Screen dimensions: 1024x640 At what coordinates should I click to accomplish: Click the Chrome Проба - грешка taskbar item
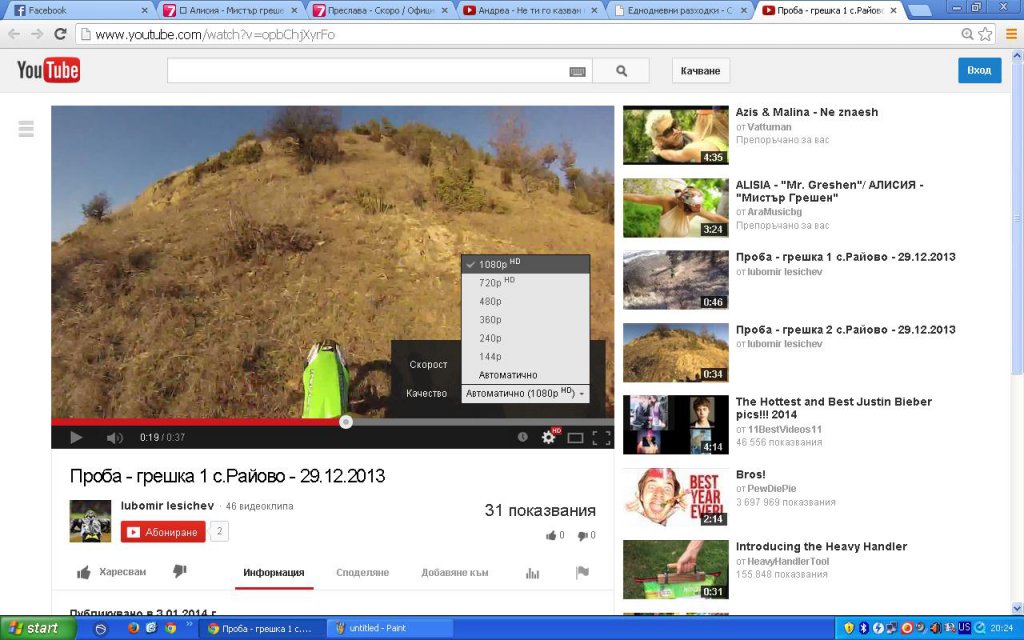[263, 628]
